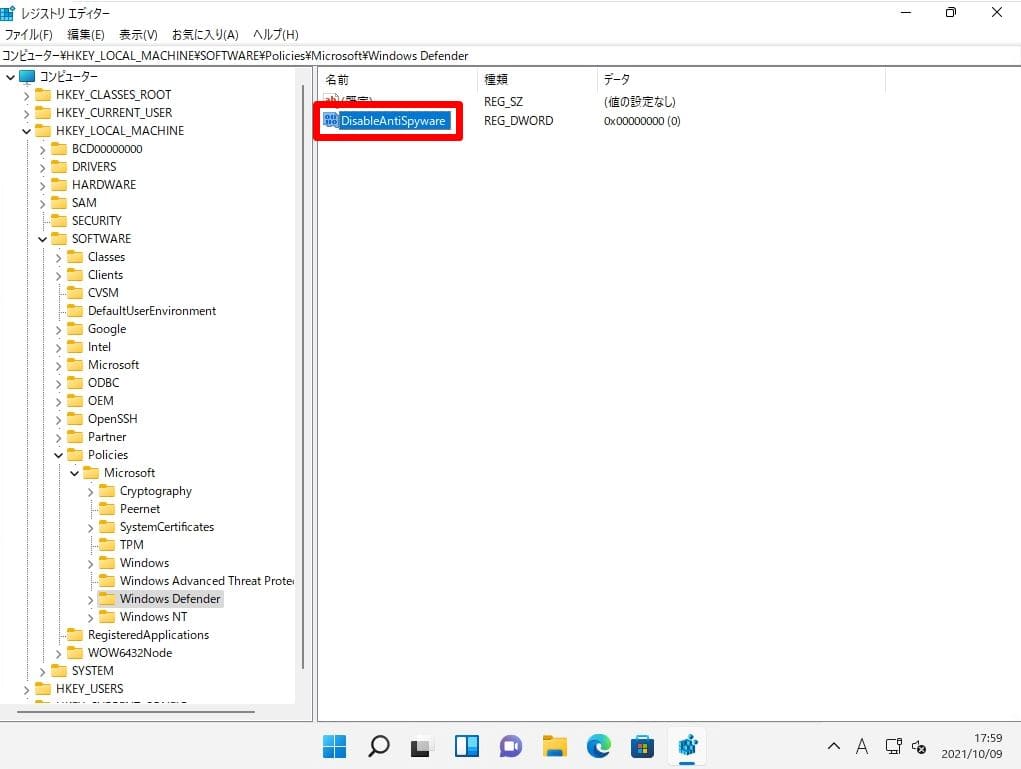The height and width of the screenshot is (769, 1021).
Task: Expand the HARDWARE key
Action: (42, 185)
